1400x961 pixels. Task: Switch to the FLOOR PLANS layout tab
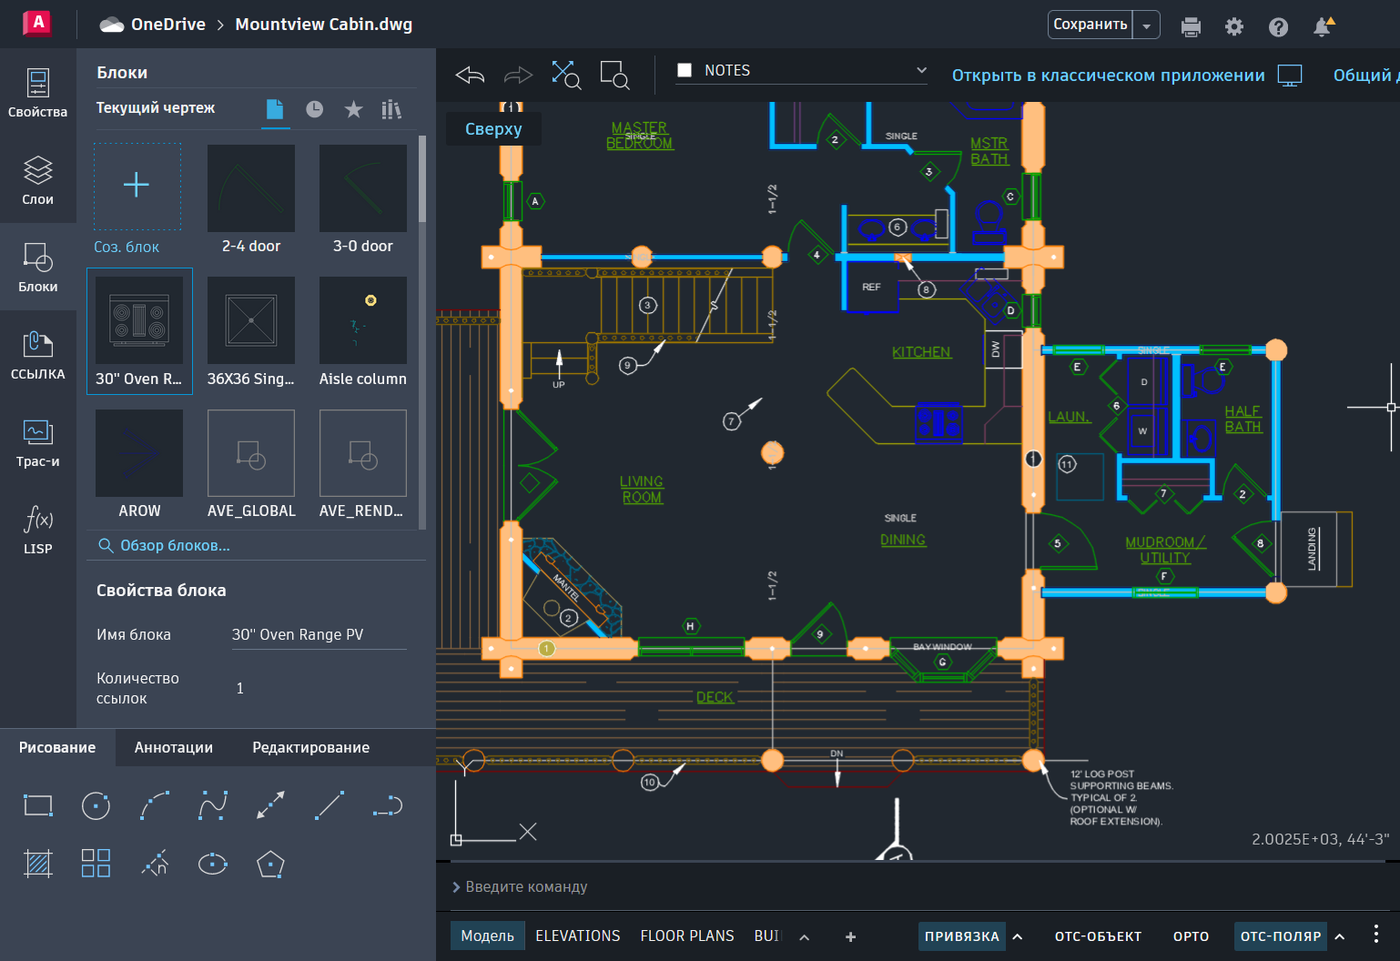687,936
